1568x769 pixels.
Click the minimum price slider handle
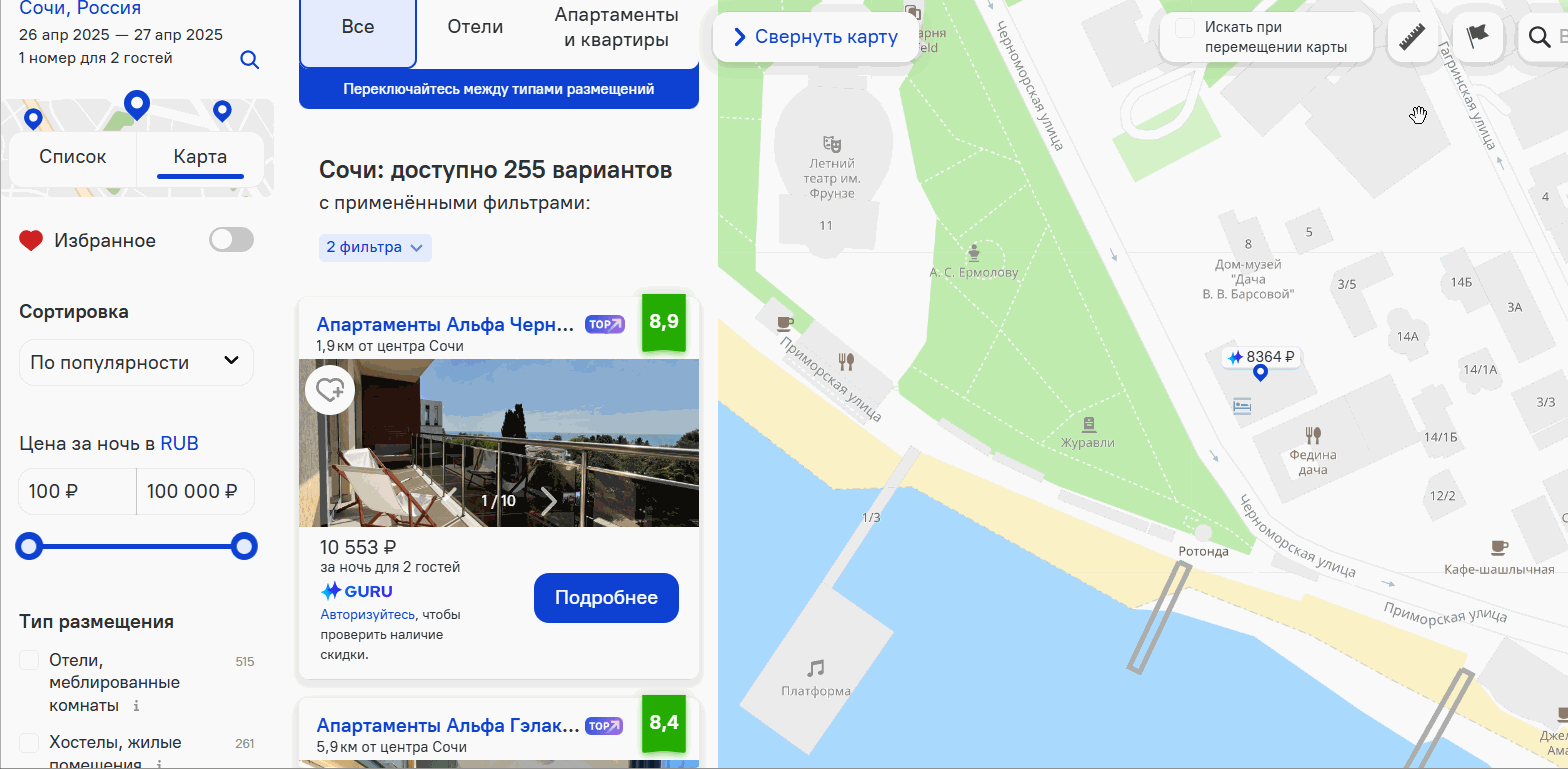click(30, 546)
